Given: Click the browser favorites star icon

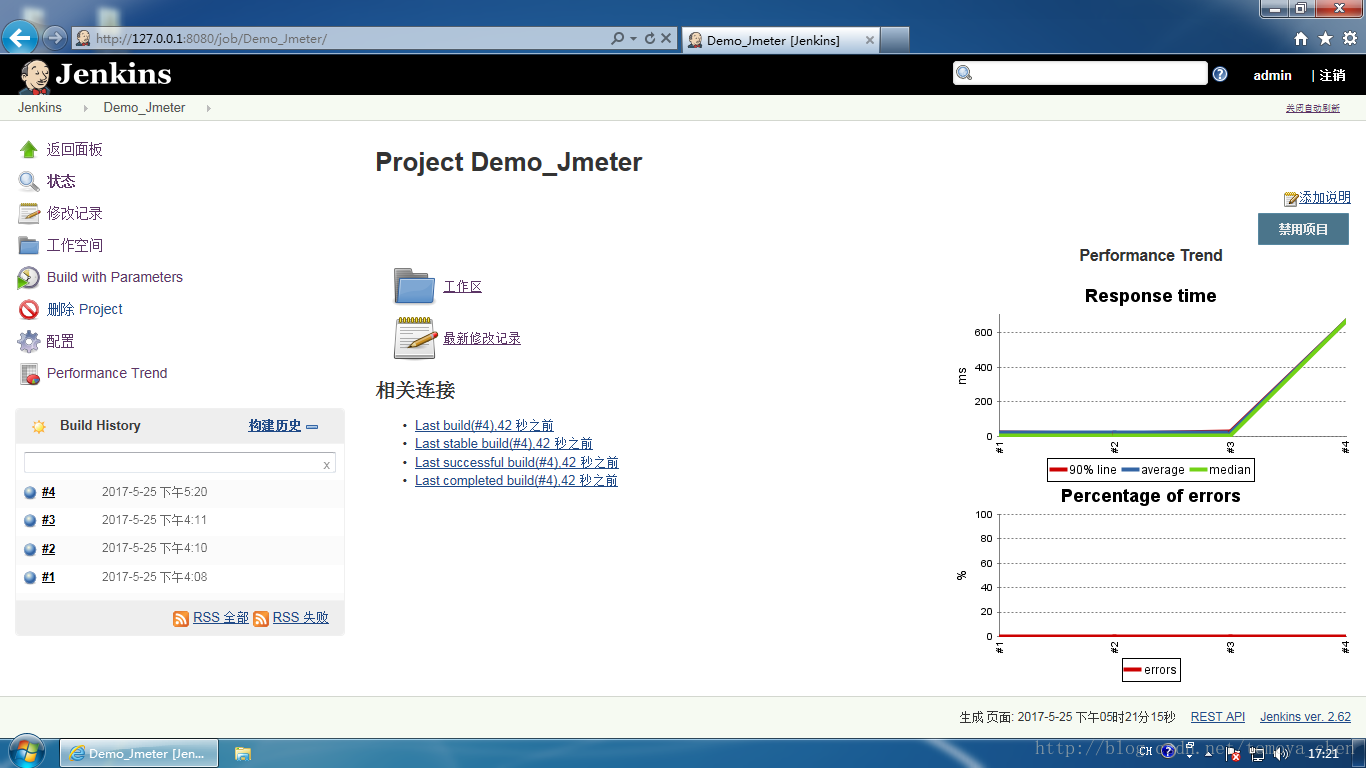Looking at the screenshot, I should point(1325,39).
